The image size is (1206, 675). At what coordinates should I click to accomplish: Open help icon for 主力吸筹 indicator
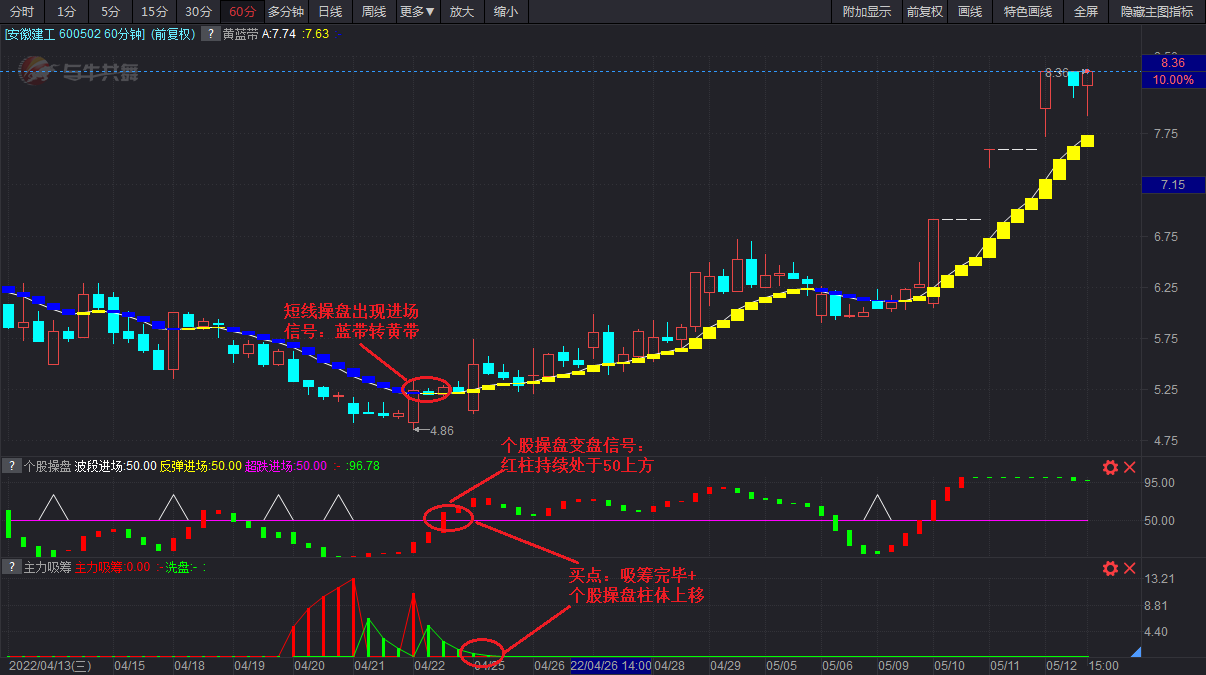point(11,567)
